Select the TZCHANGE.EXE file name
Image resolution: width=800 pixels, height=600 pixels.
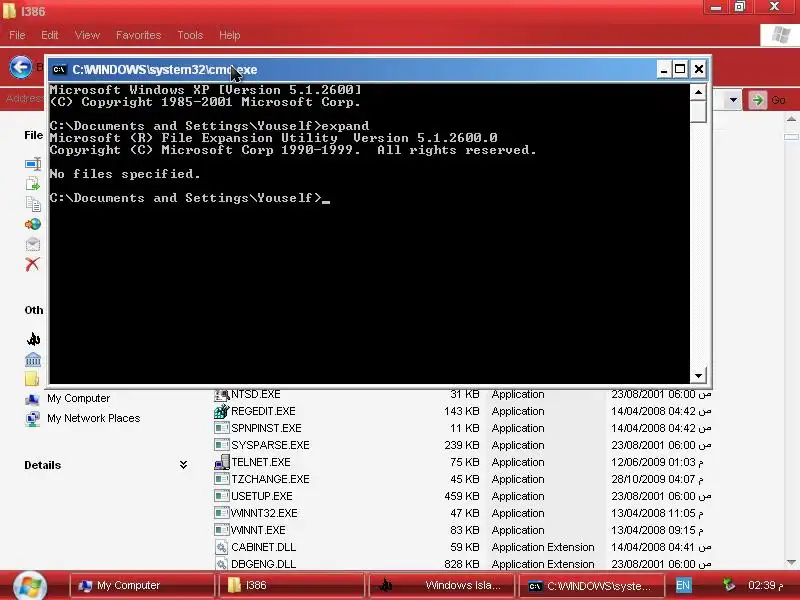point(270,480)
